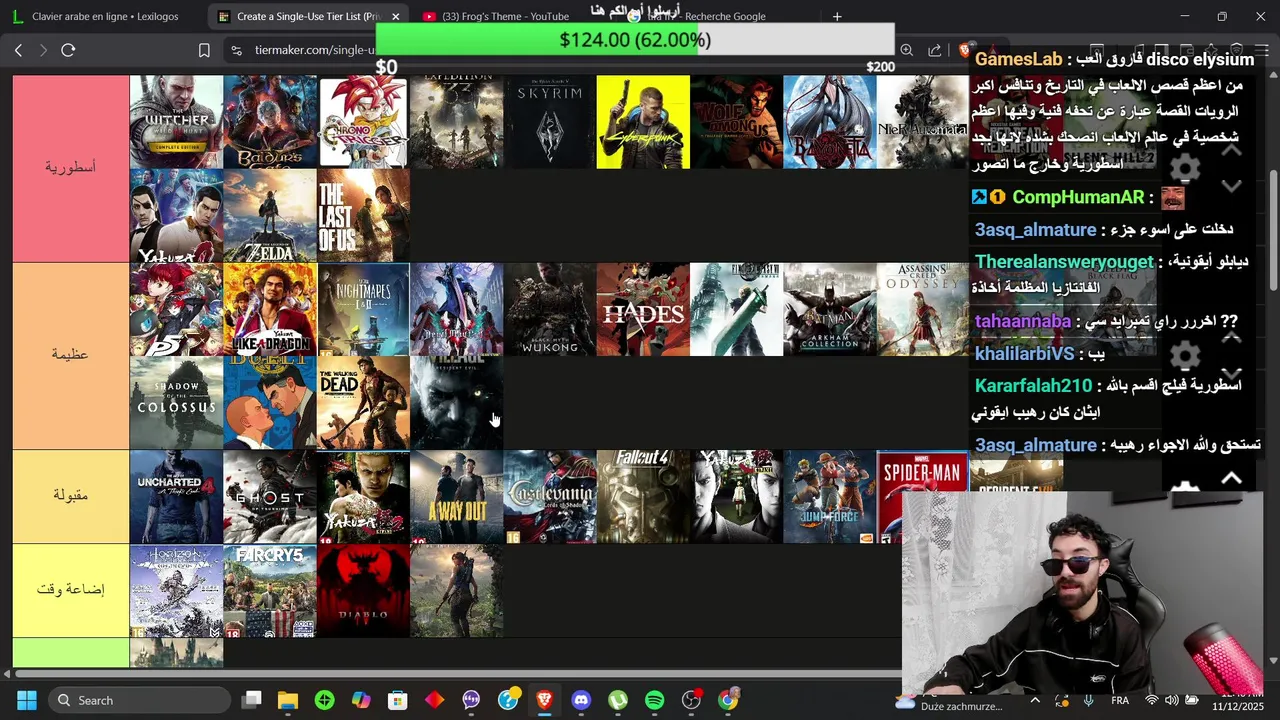Select The Wolf Among Us cover
1280x720 pixels.
(737, 121)
